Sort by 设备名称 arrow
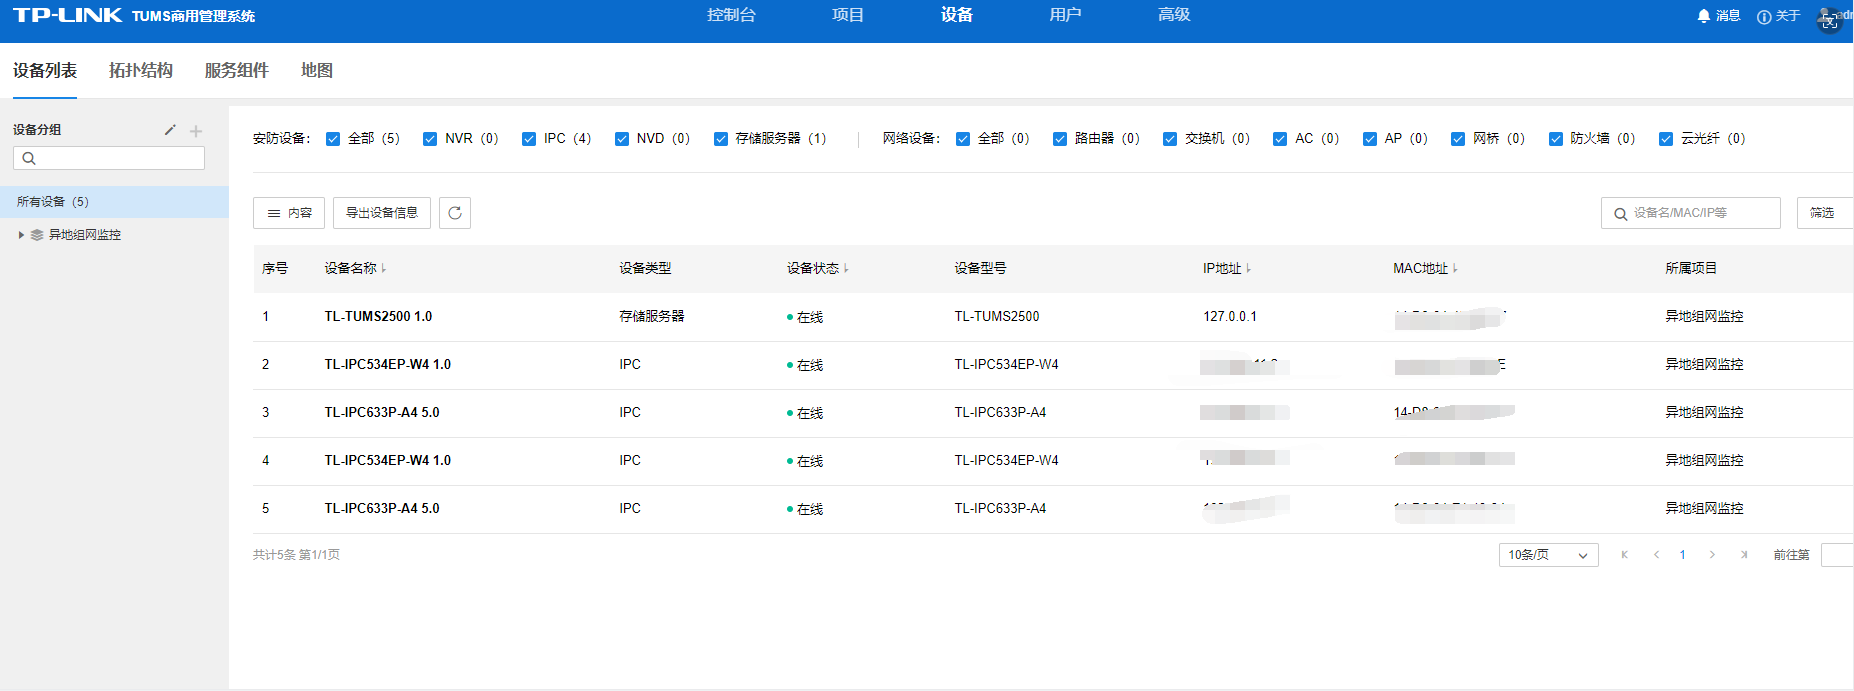This screenshot has height=691, width=1854. click(384, 268)
